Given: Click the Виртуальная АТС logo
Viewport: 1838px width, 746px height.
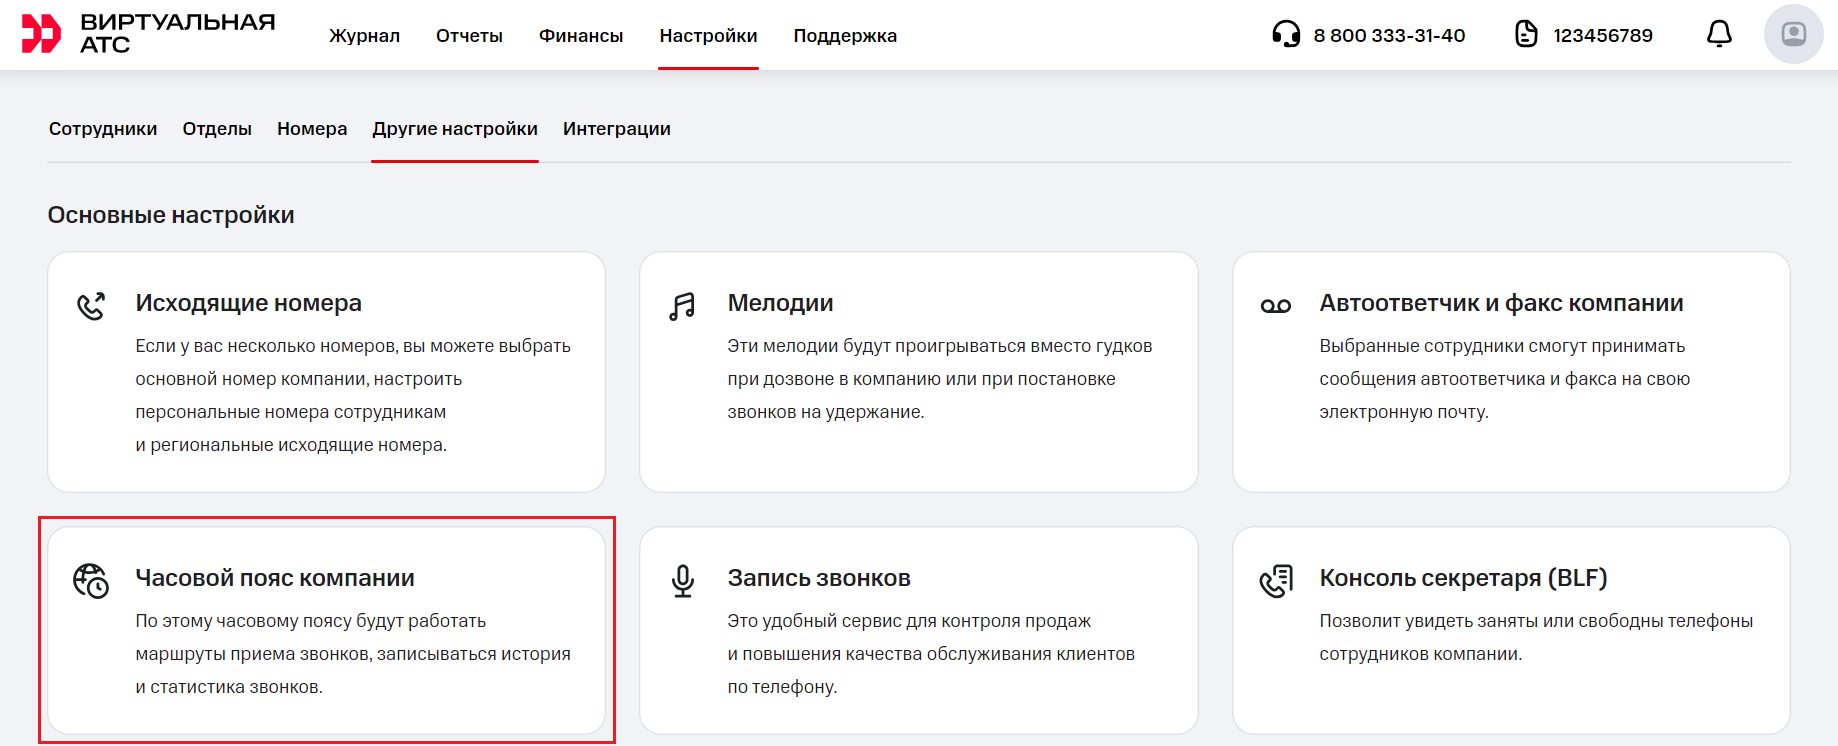Looking at the screenshot, I should pos(148,34).
